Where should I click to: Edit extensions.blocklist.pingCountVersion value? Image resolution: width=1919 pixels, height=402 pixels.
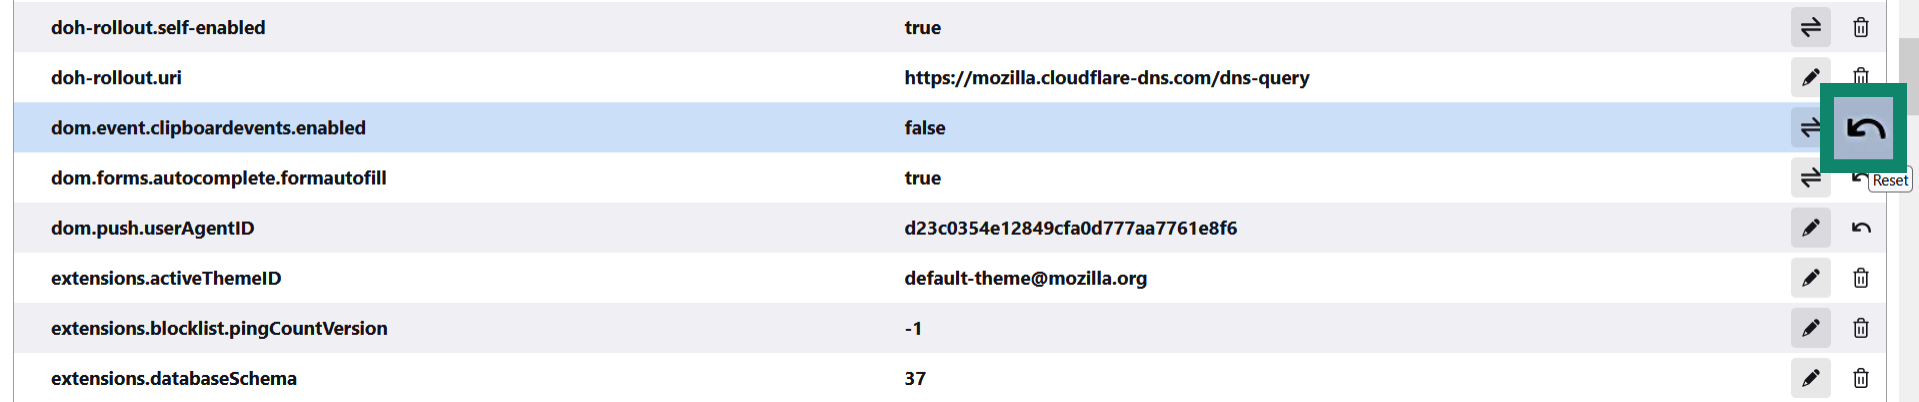click(x=1810, y=328)
